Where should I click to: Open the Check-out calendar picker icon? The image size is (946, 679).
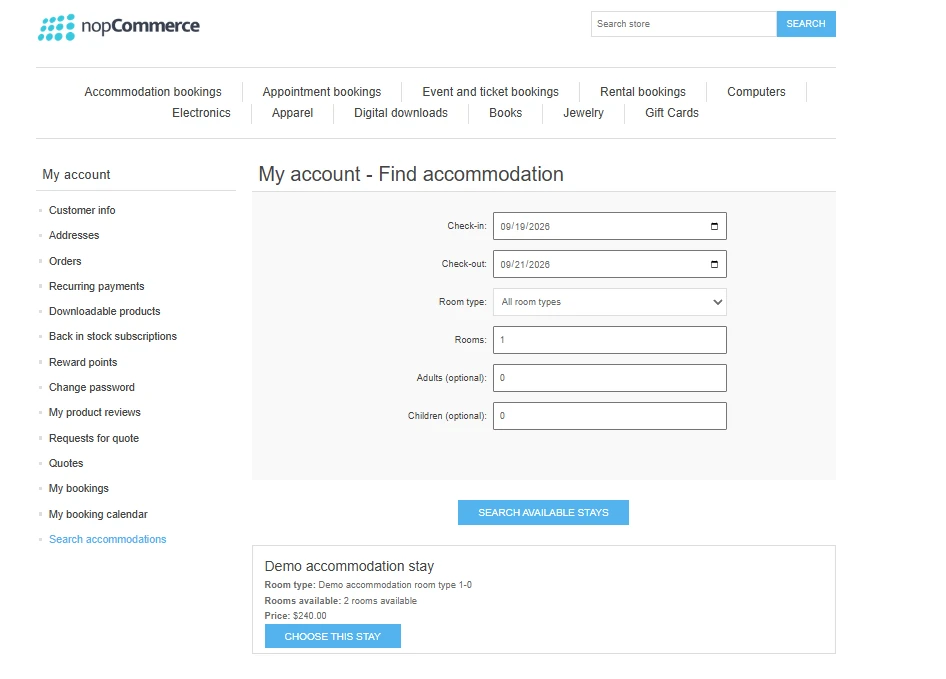coord(714,264)
